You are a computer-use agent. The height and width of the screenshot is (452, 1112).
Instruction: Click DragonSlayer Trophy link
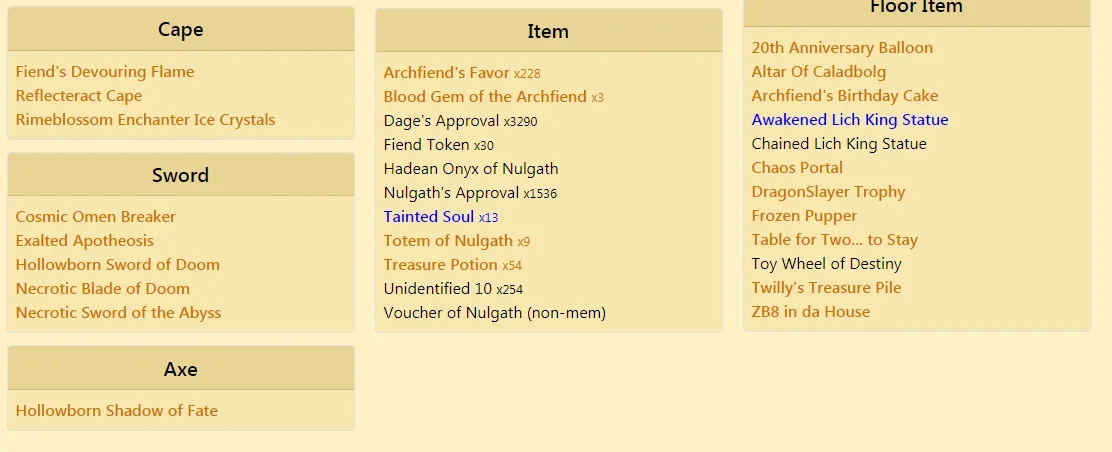828,192
